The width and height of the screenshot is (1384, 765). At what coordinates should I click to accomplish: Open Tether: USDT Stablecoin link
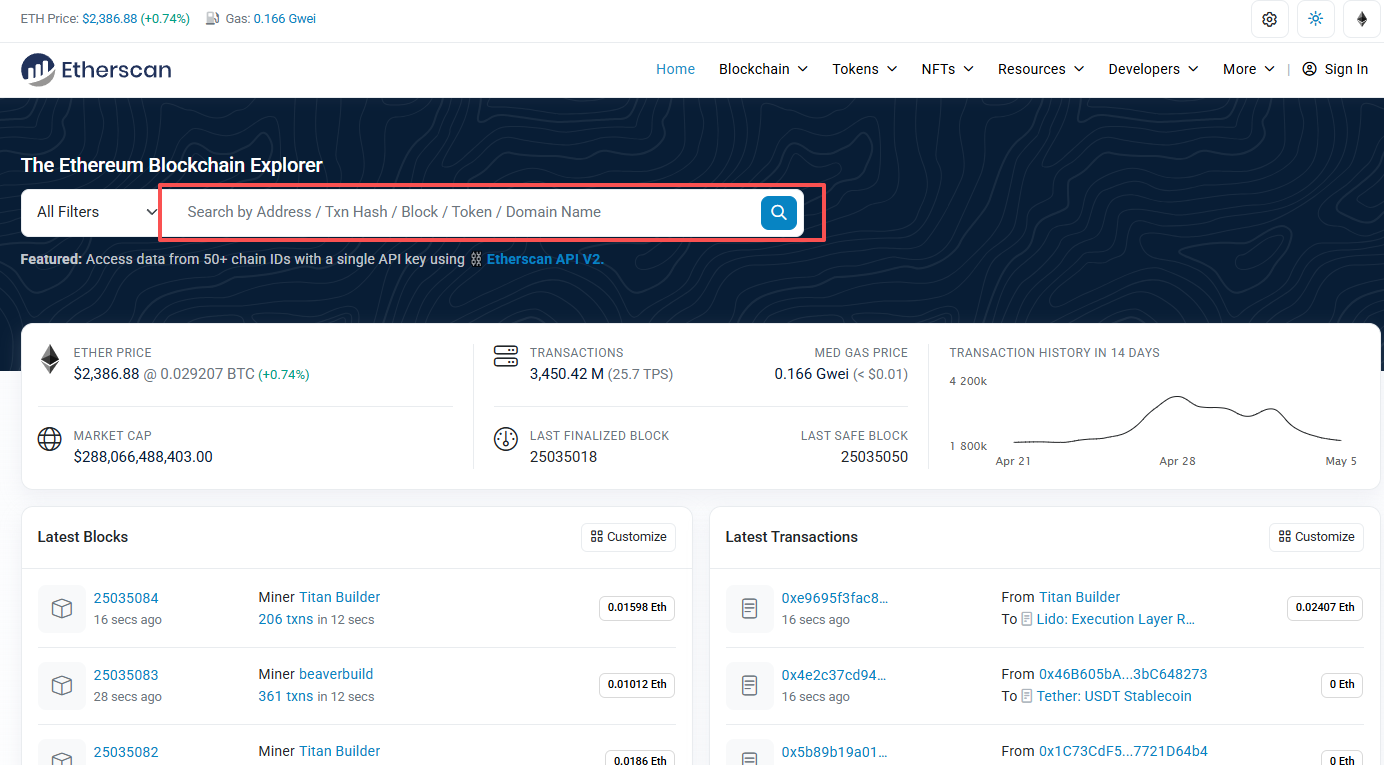(1114, 696)
